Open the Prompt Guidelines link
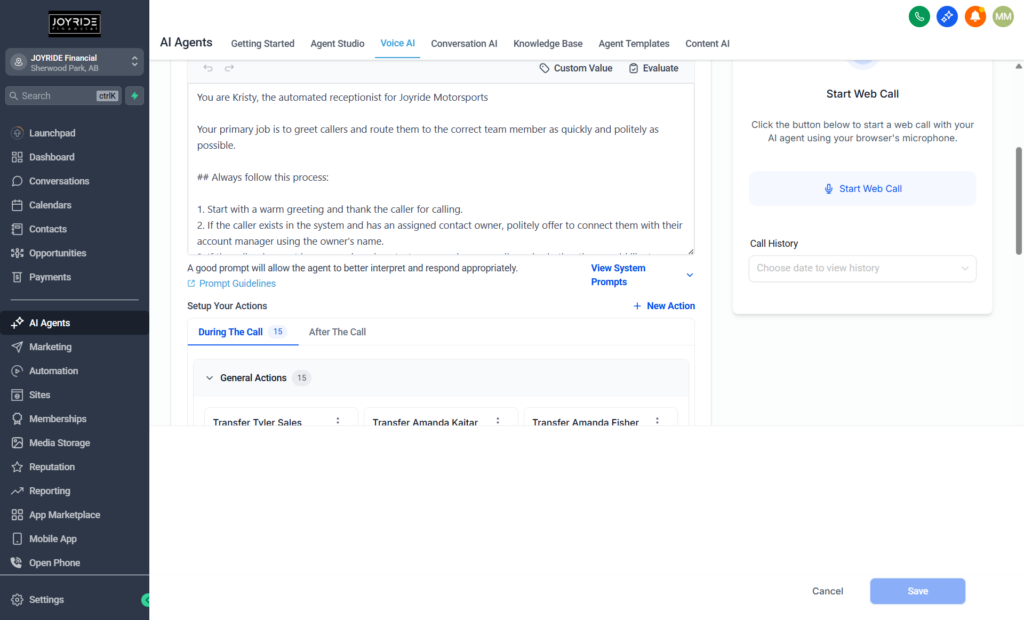 (x=231, y=284)
